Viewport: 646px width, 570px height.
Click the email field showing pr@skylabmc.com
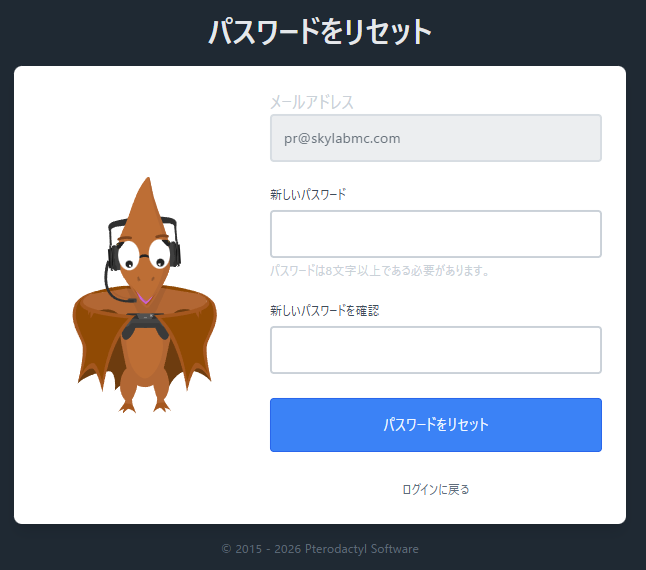435,138
